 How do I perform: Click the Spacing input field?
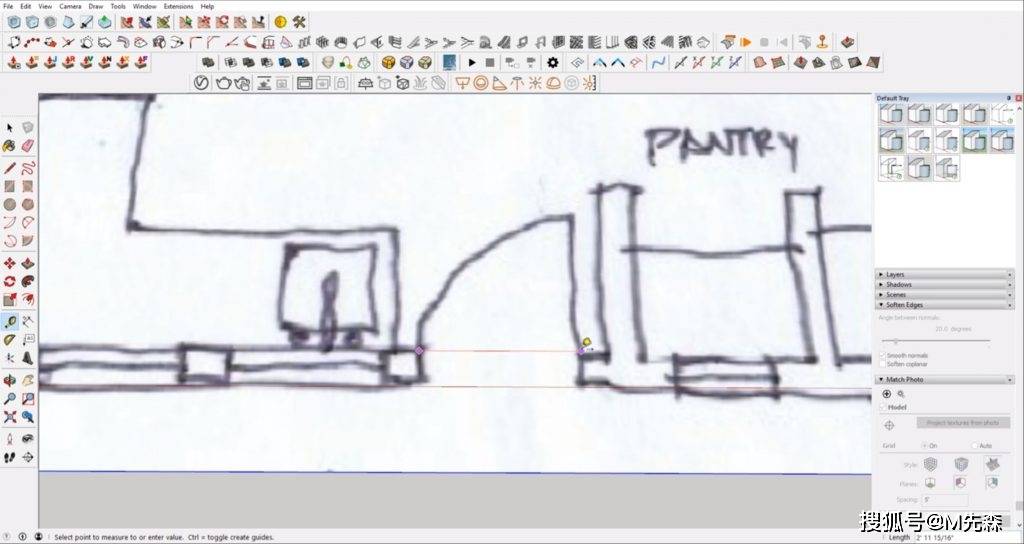(944, 500)
